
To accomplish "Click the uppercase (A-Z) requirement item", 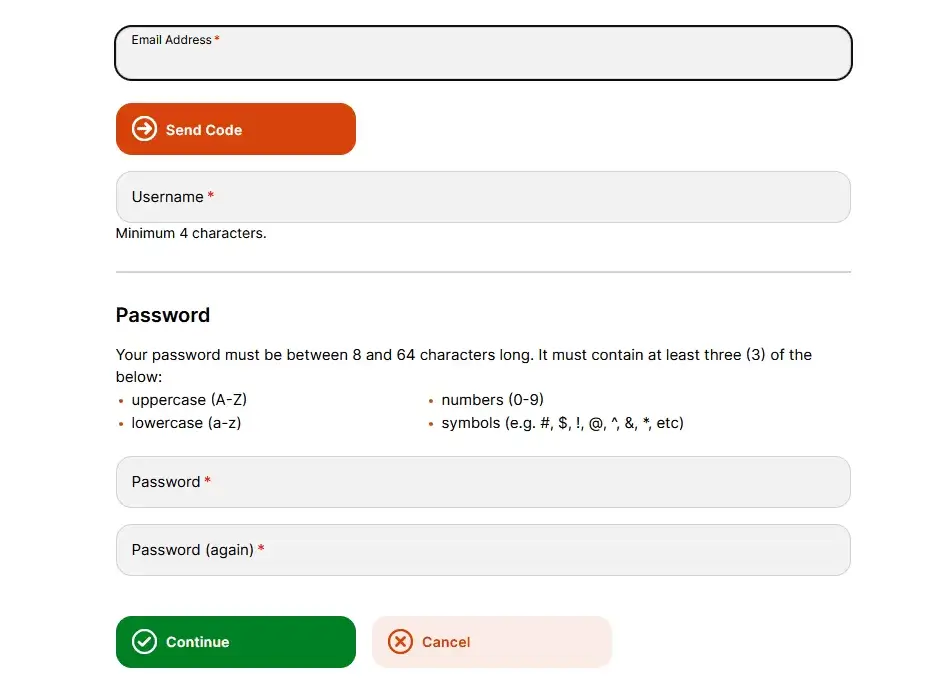I will 189,400.
